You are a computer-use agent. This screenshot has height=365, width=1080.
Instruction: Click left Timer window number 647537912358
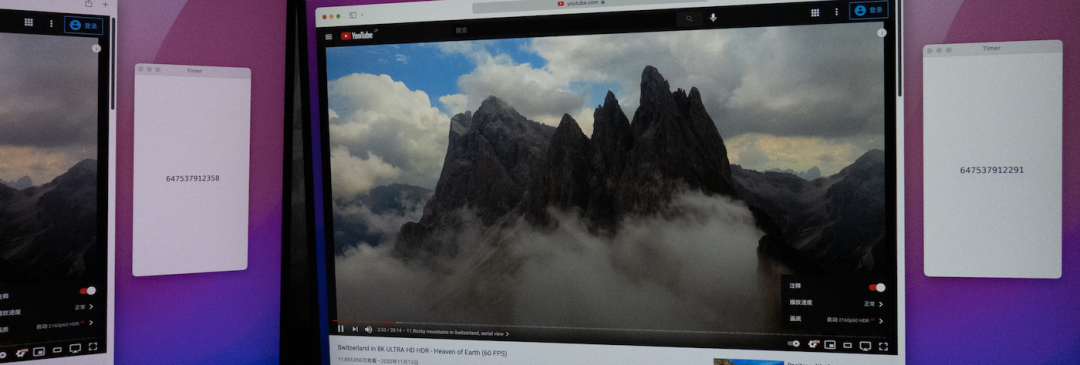[x=192, y=178]
